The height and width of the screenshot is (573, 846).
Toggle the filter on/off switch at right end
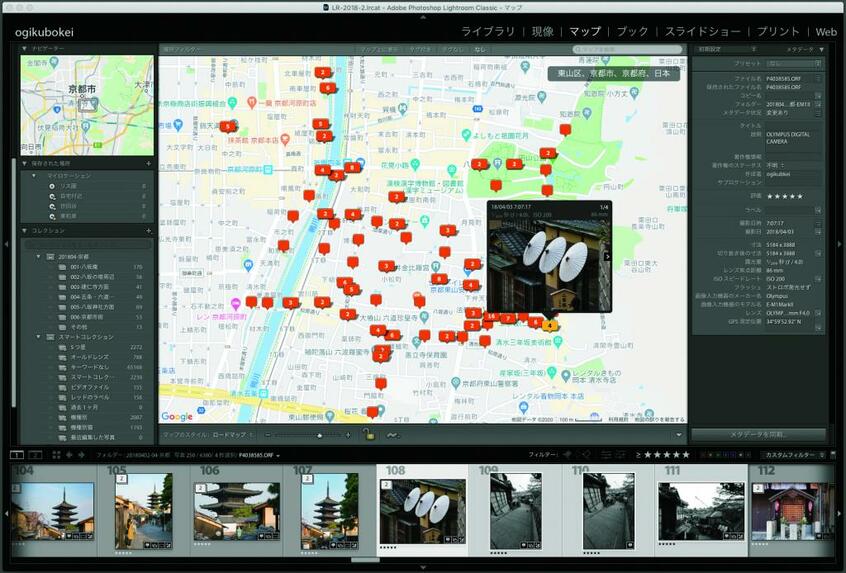click(833, 455)
